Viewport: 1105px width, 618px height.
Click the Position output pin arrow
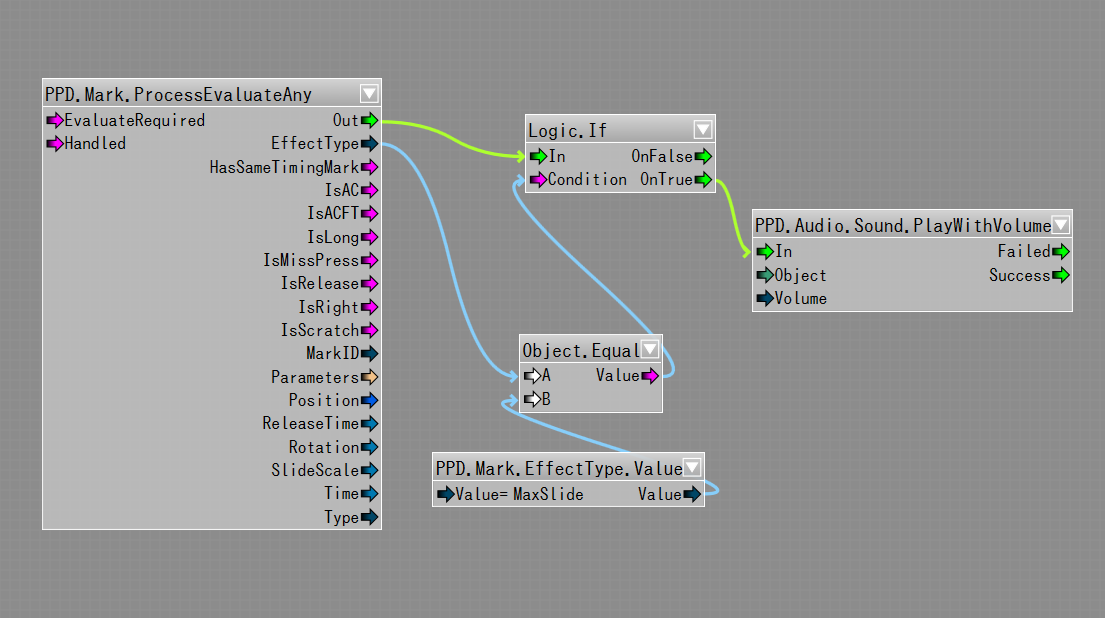(x=369, y=400)
